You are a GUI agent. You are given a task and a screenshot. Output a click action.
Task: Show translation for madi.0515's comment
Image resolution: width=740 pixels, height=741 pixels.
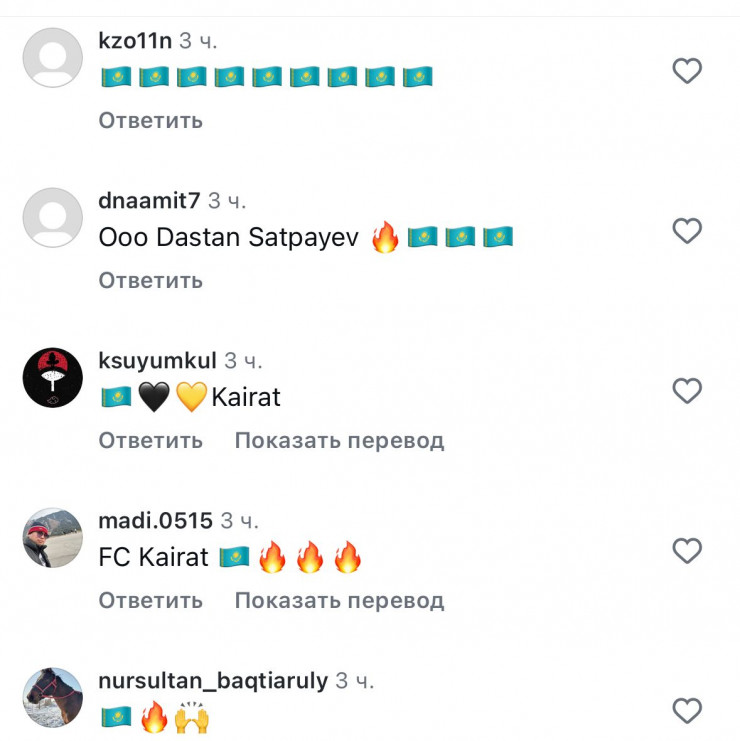click(x=339, y=601)
